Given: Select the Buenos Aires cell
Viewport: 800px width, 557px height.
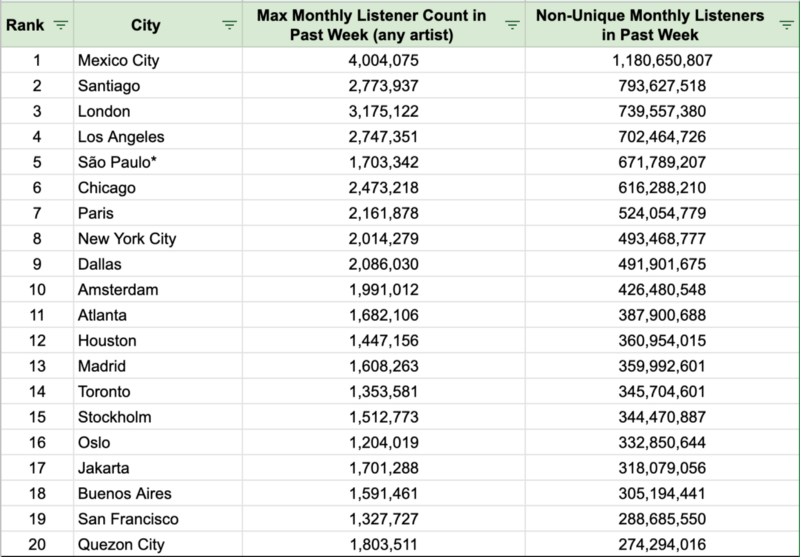Looking at the screenshot, I should click(158, 493).
